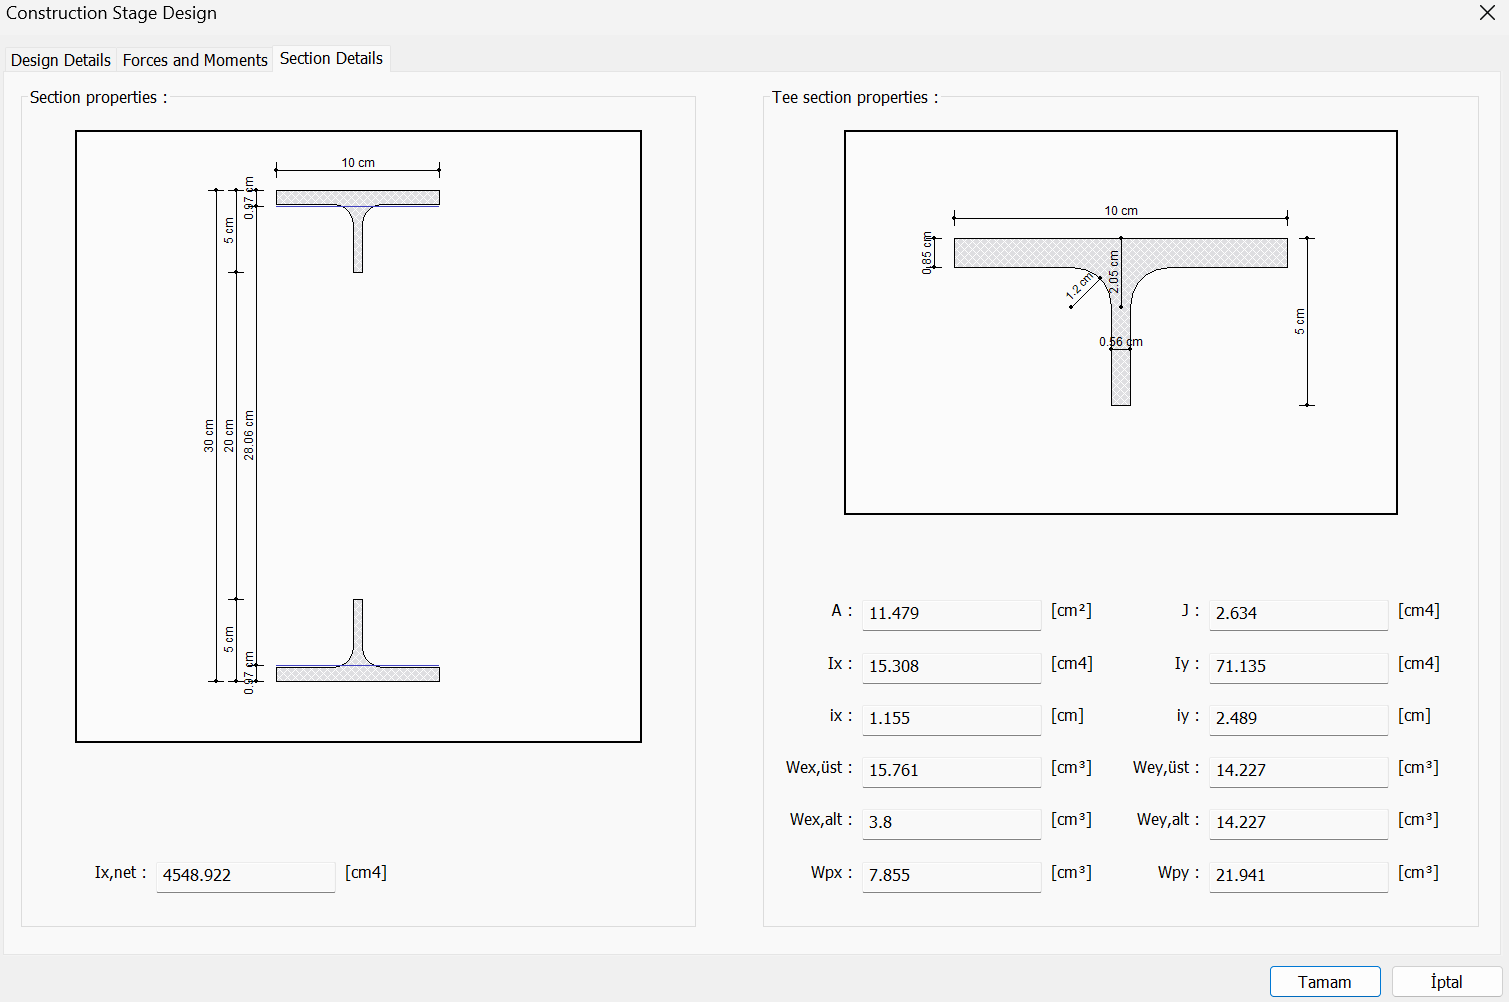1509x1002 pixels.
Task: Confirm the design with the Tamam button
Action: [x=1324, y=981]
